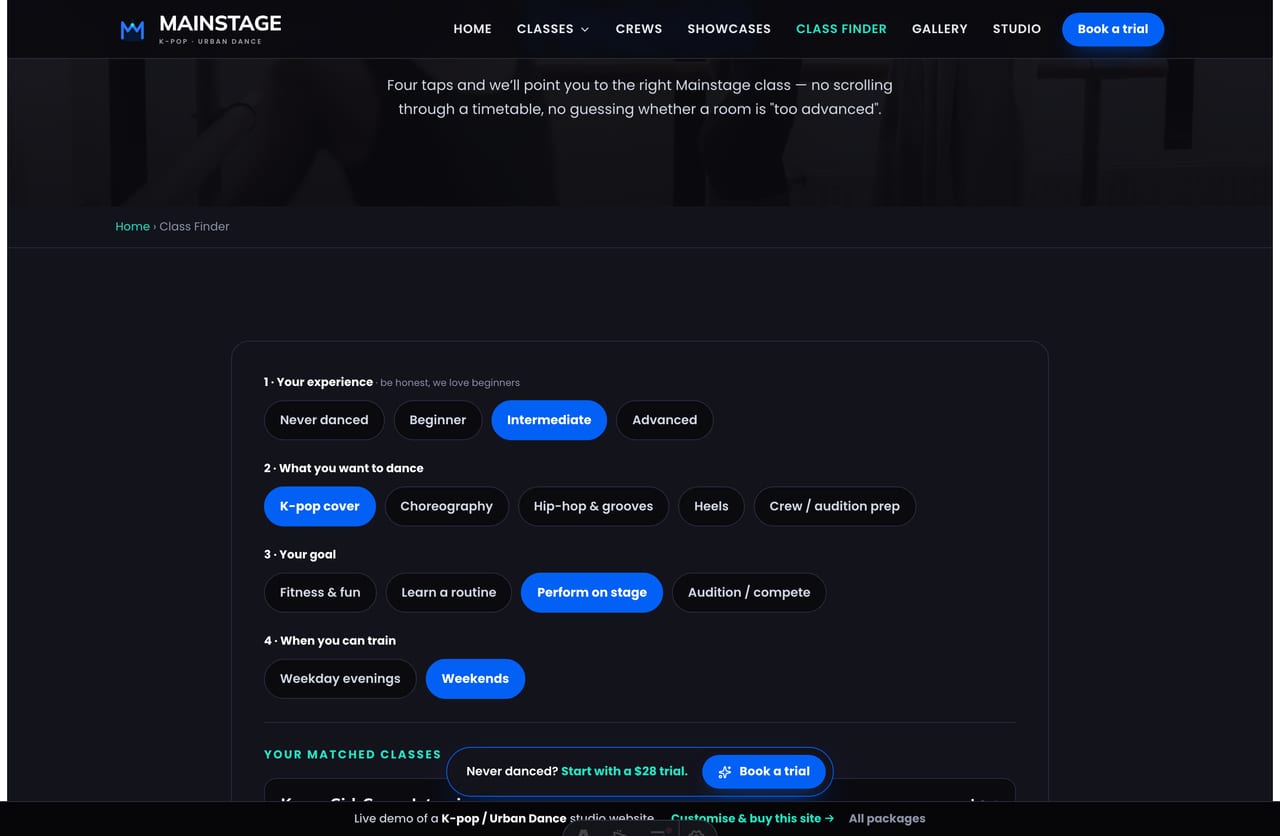Pick the Advanced experience level
The image size is (1280, 836).
(665, 420)
